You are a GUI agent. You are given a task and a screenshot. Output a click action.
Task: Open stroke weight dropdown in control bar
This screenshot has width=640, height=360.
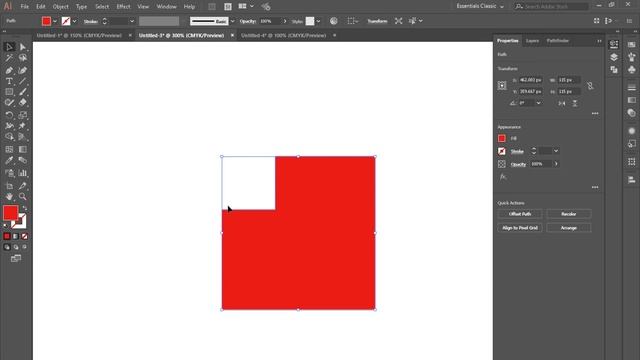pos(131,21)
